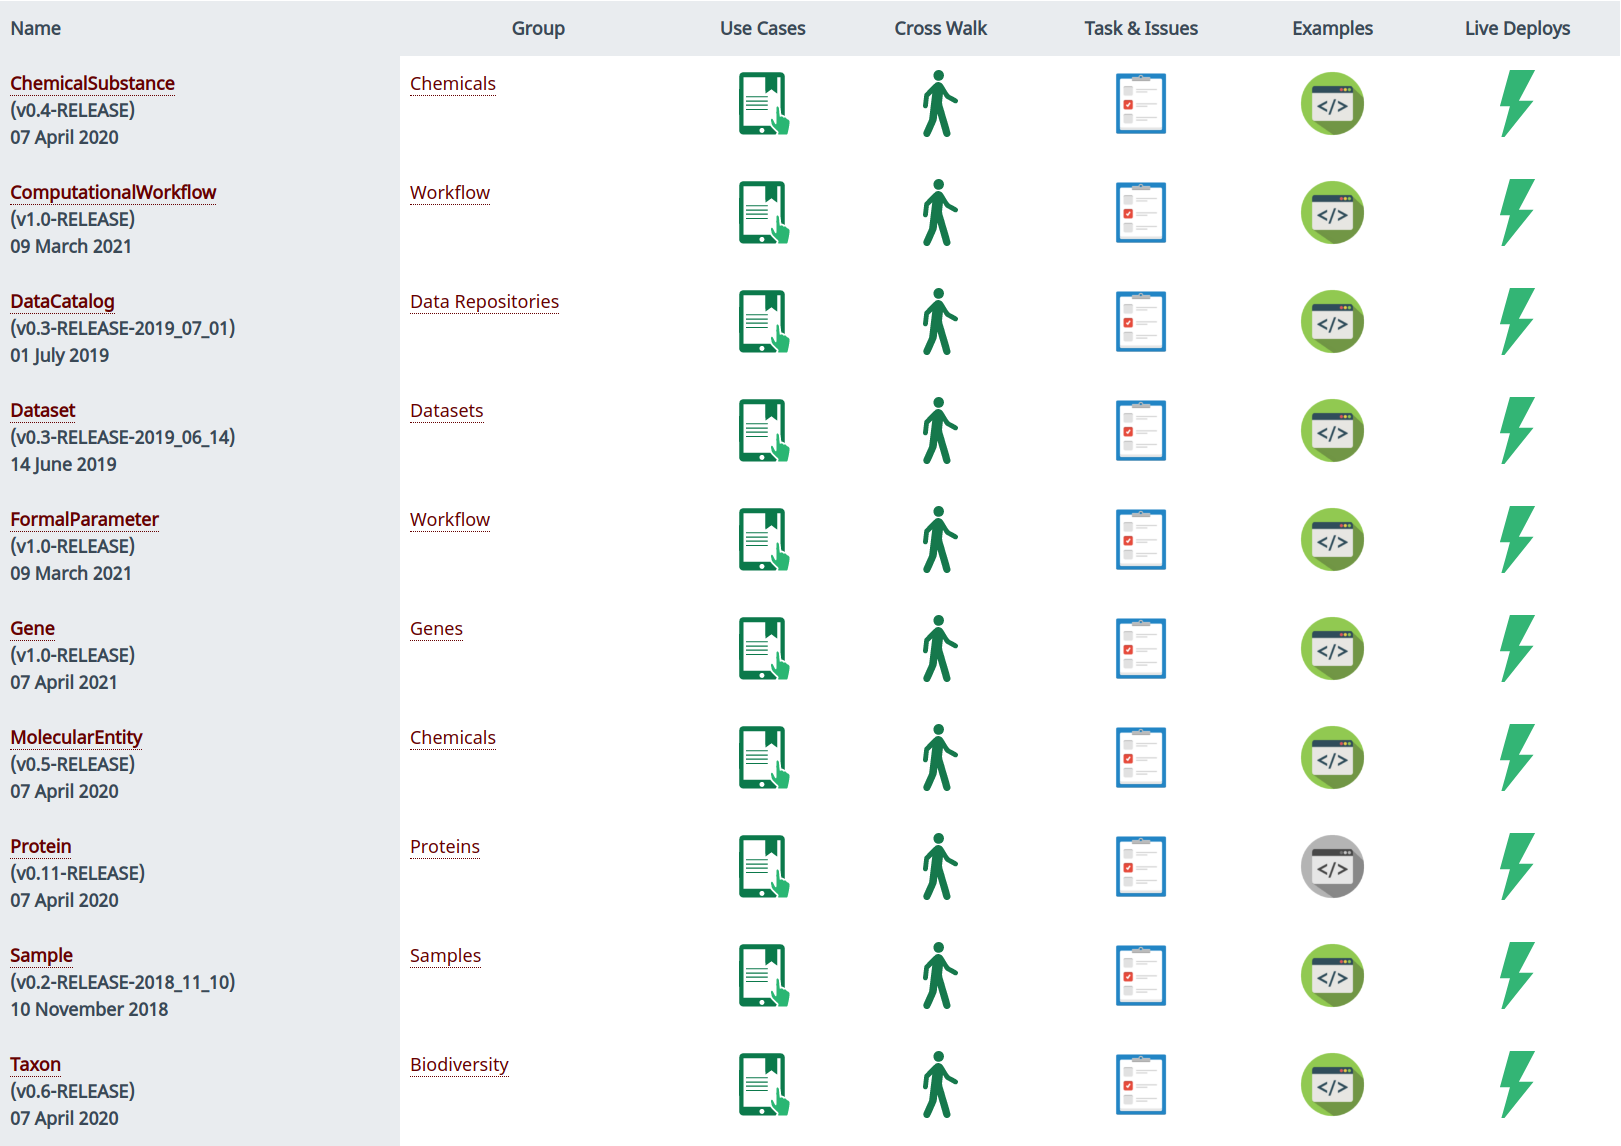This screenshot has width=1621, height=1146.
Task: Open Use Cases icon for Taxon
Action: (764, 1084)
